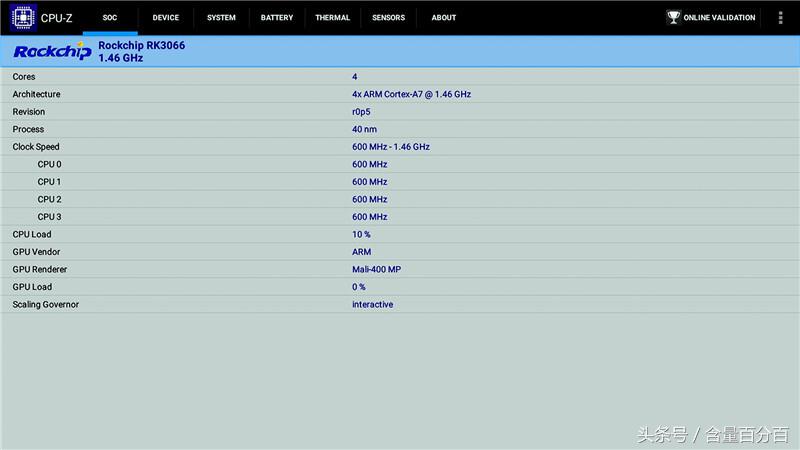This screenshot has height=450, width=800.
Task: Select the CPU 3 row label
Action: (x=49, y=217)
